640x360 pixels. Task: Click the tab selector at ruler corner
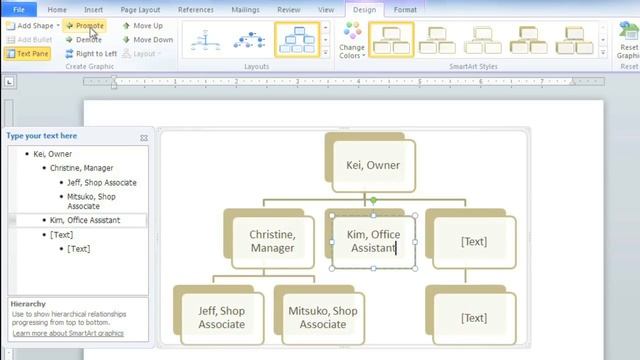pos(9,82)
